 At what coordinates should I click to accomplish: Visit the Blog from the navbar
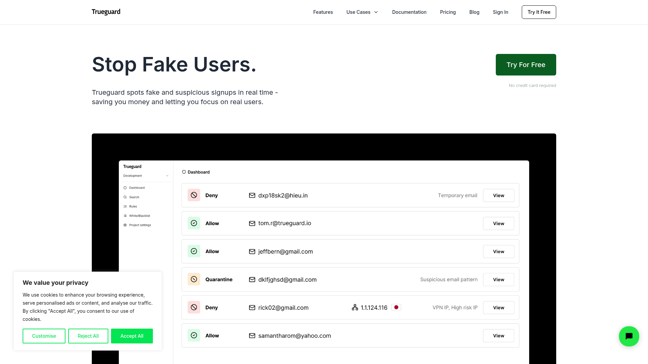pos(474,12)
